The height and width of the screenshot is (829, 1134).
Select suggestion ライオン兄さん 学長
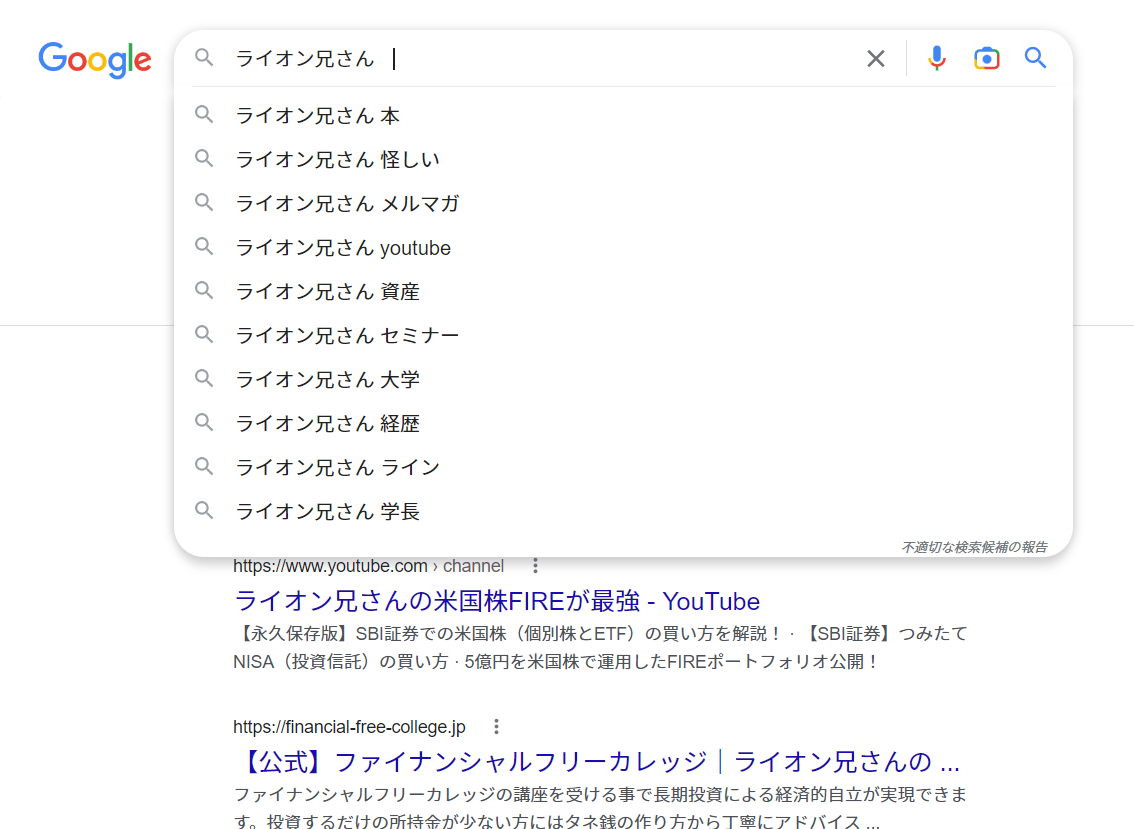coord(623,511)
